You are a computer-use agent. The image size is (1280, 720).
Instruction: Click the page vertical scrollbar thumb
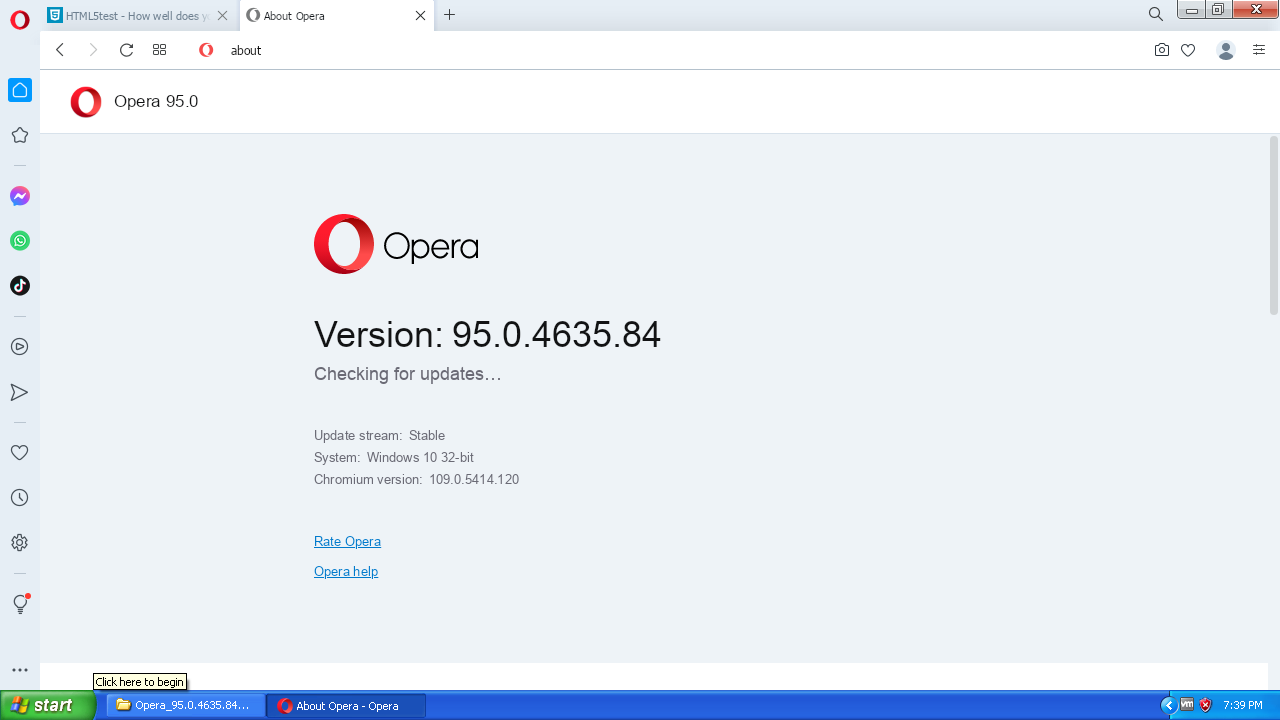(x=1273, y=226)
